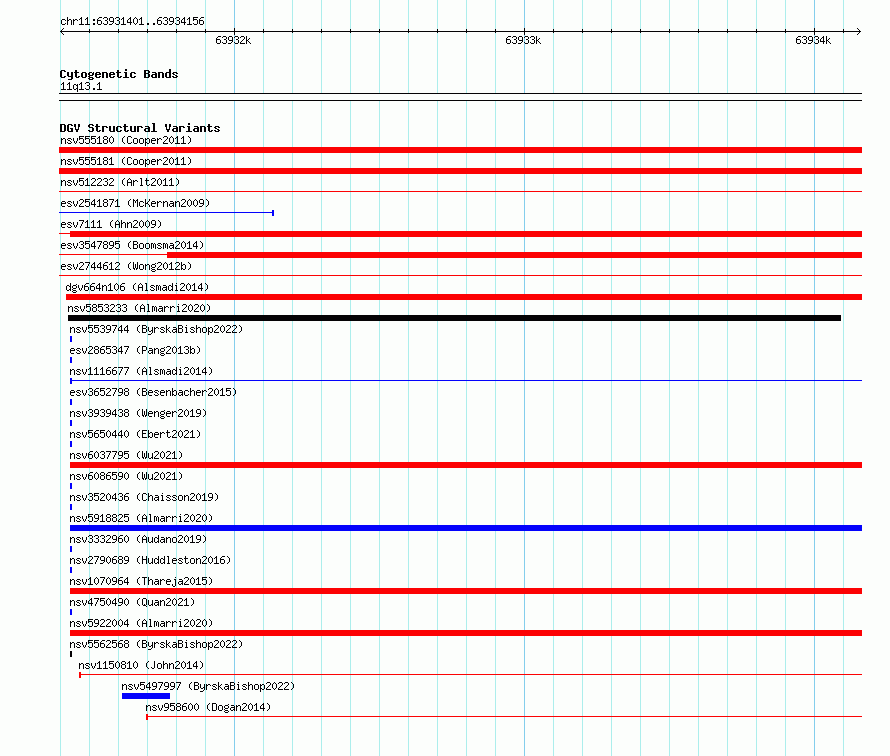The image size is (890, 756).
Task: Open nsv3520436 (Chaisson2019) label
Action: tap(144, 497)
